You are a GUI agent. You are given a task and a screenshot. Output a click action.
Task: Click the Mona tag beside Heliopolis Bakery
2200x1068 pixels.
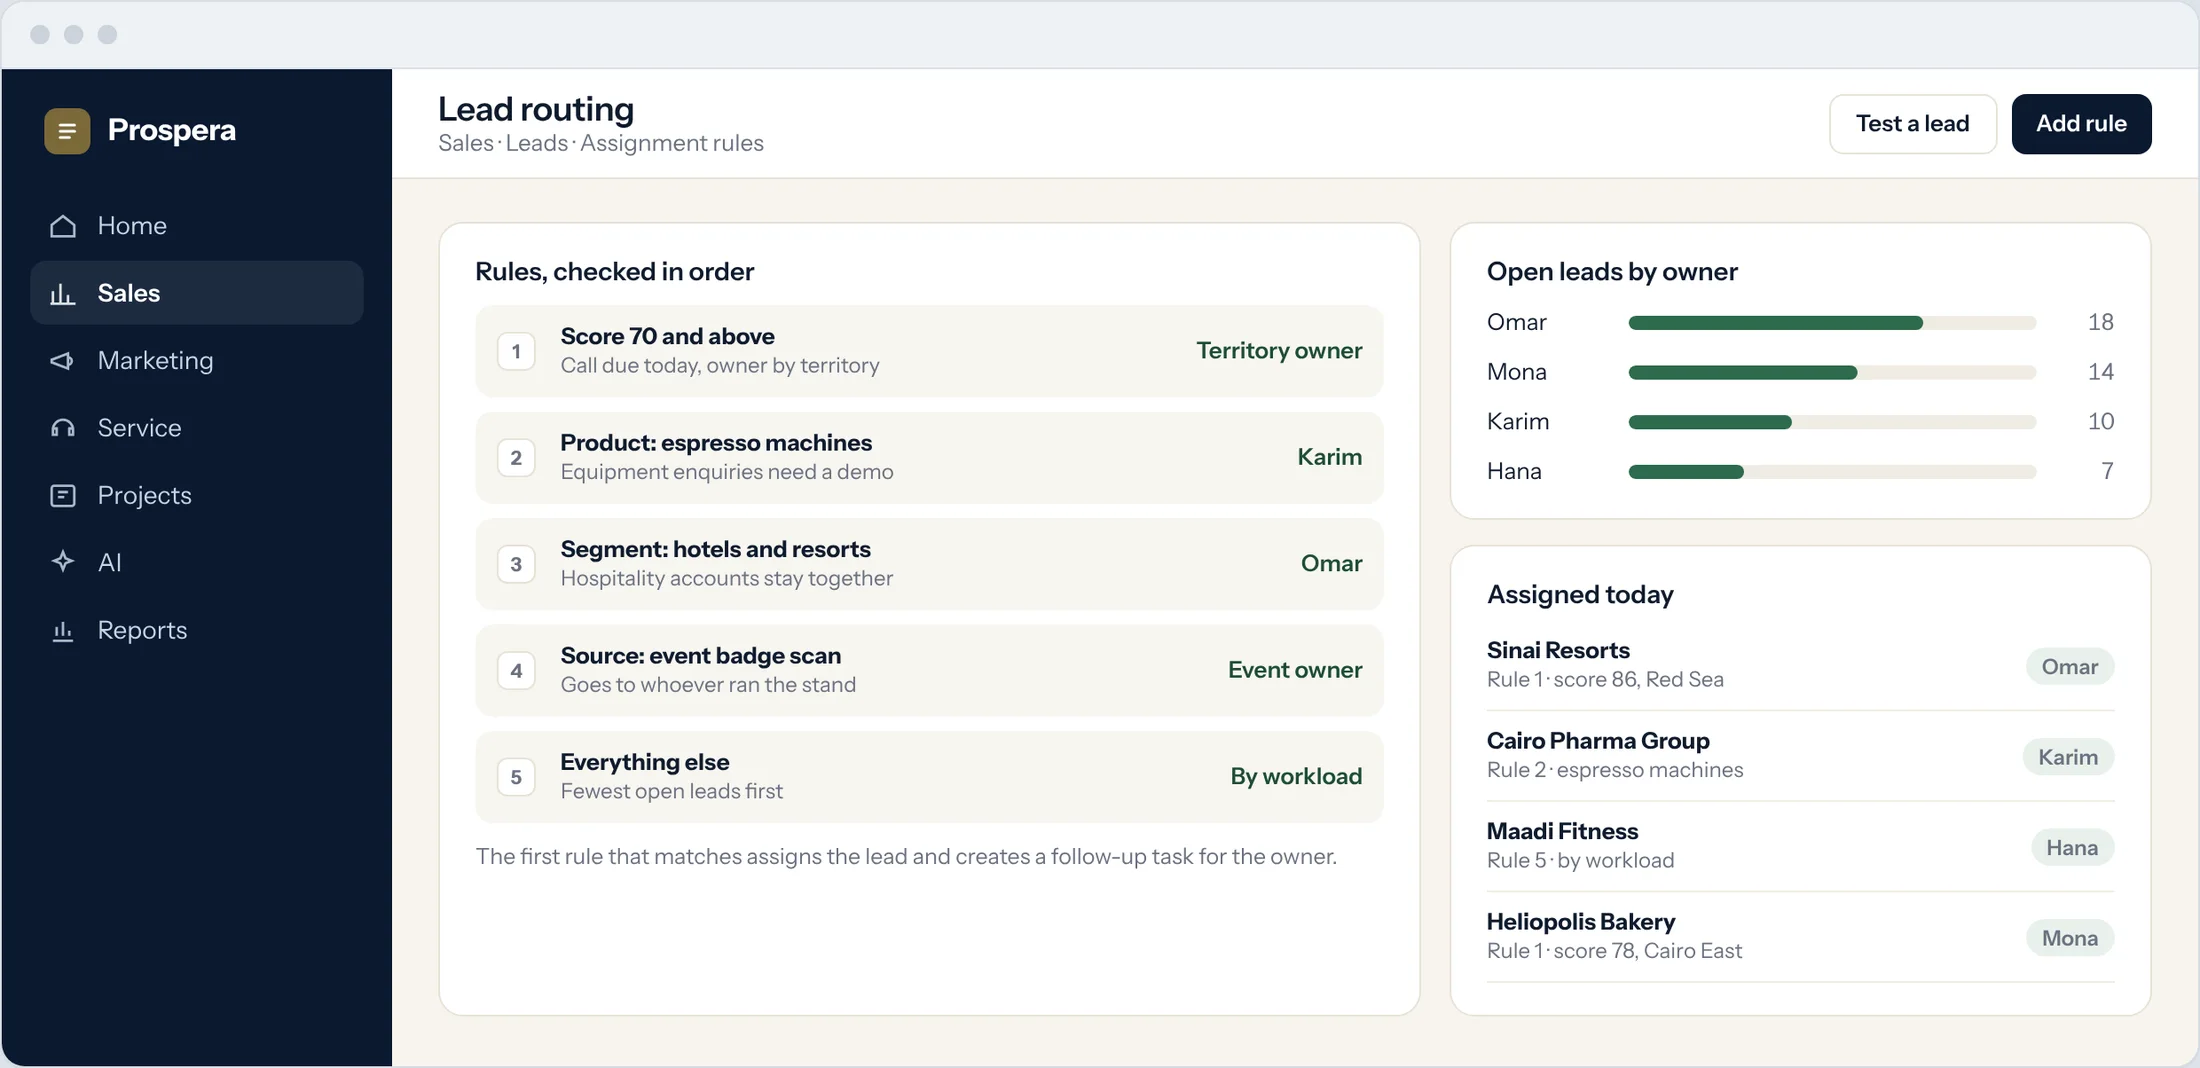pos(2070,938)
